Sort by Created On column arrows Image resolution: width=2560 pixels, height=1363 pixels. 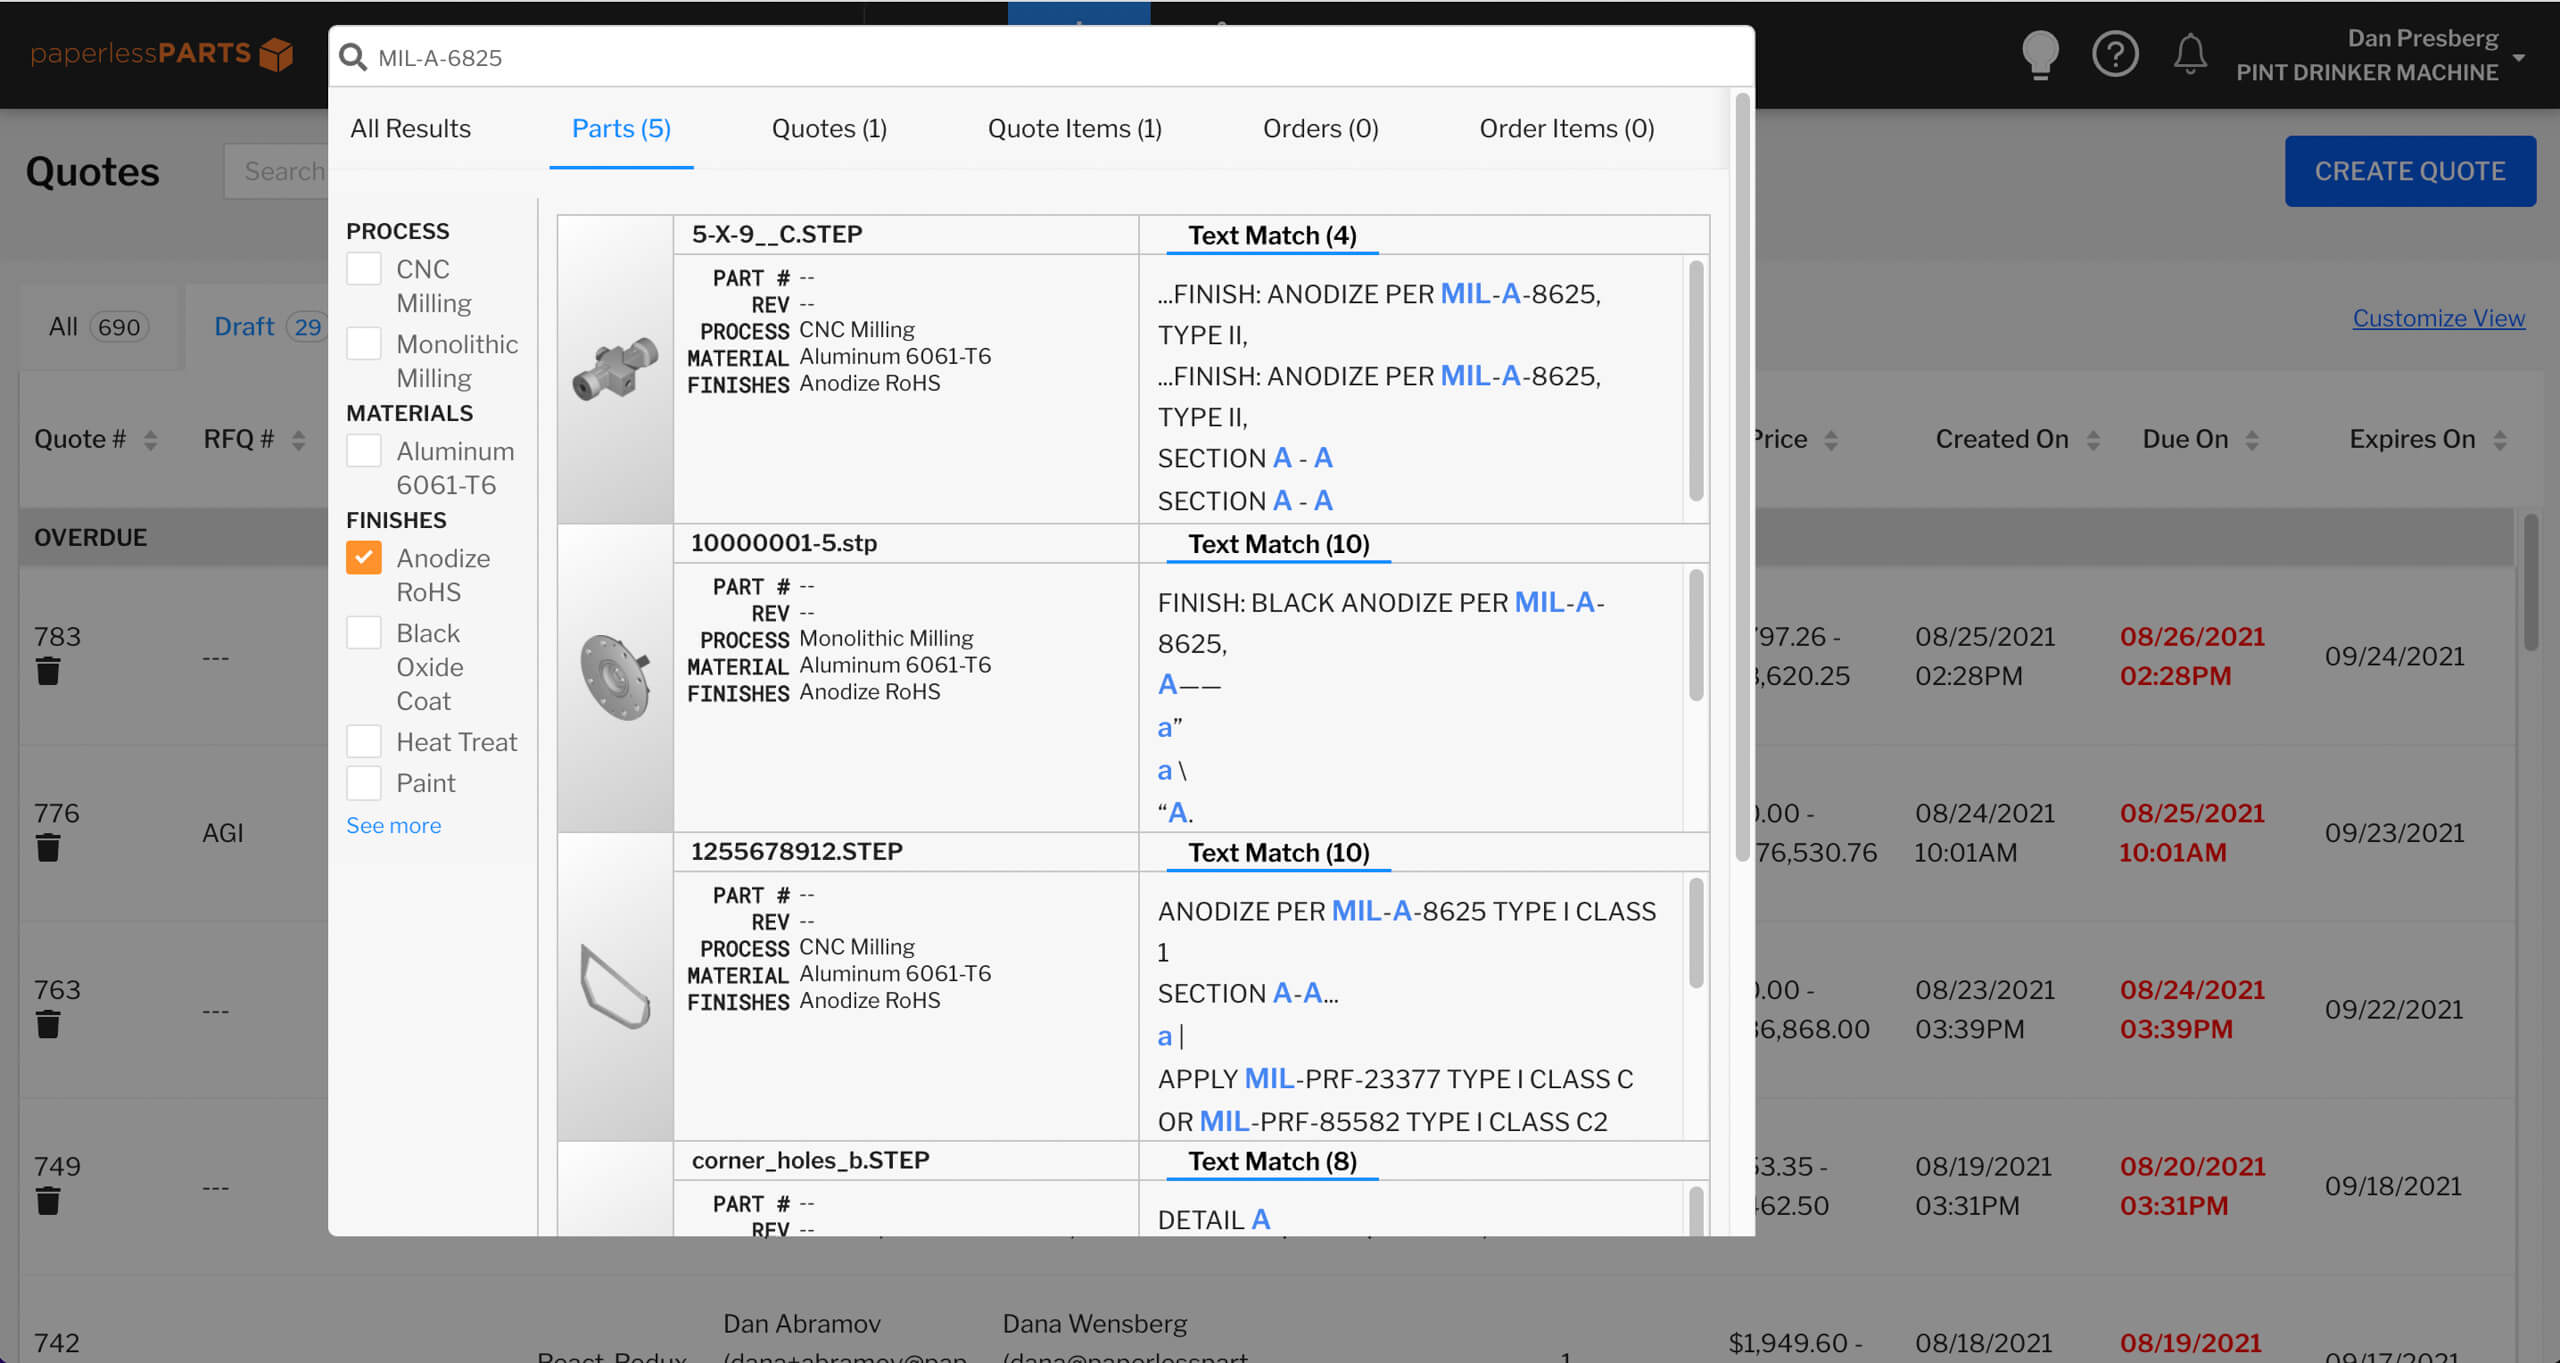point(2093,440)
